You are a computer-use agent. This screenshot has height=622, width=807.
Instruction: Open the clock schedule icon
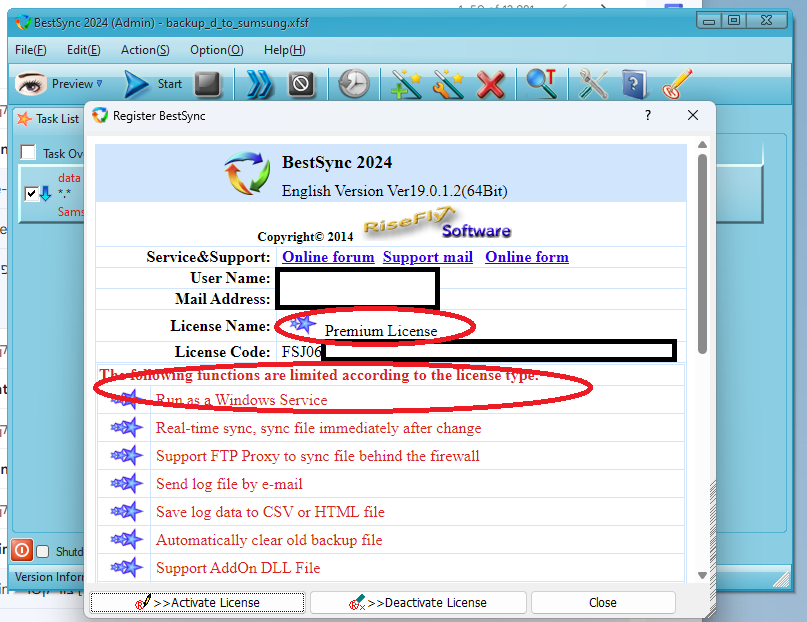354,83
